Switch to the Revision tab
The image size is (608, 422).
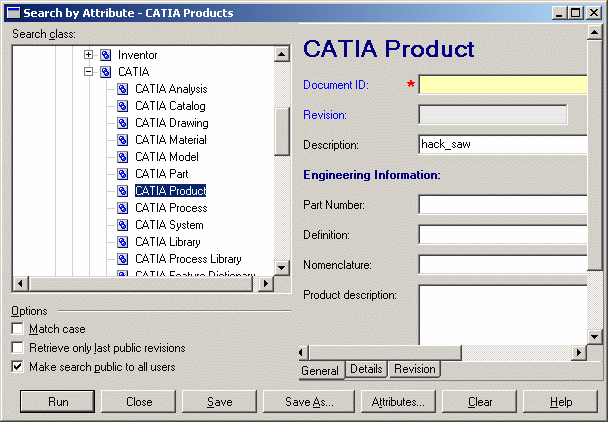coord(415,369)
